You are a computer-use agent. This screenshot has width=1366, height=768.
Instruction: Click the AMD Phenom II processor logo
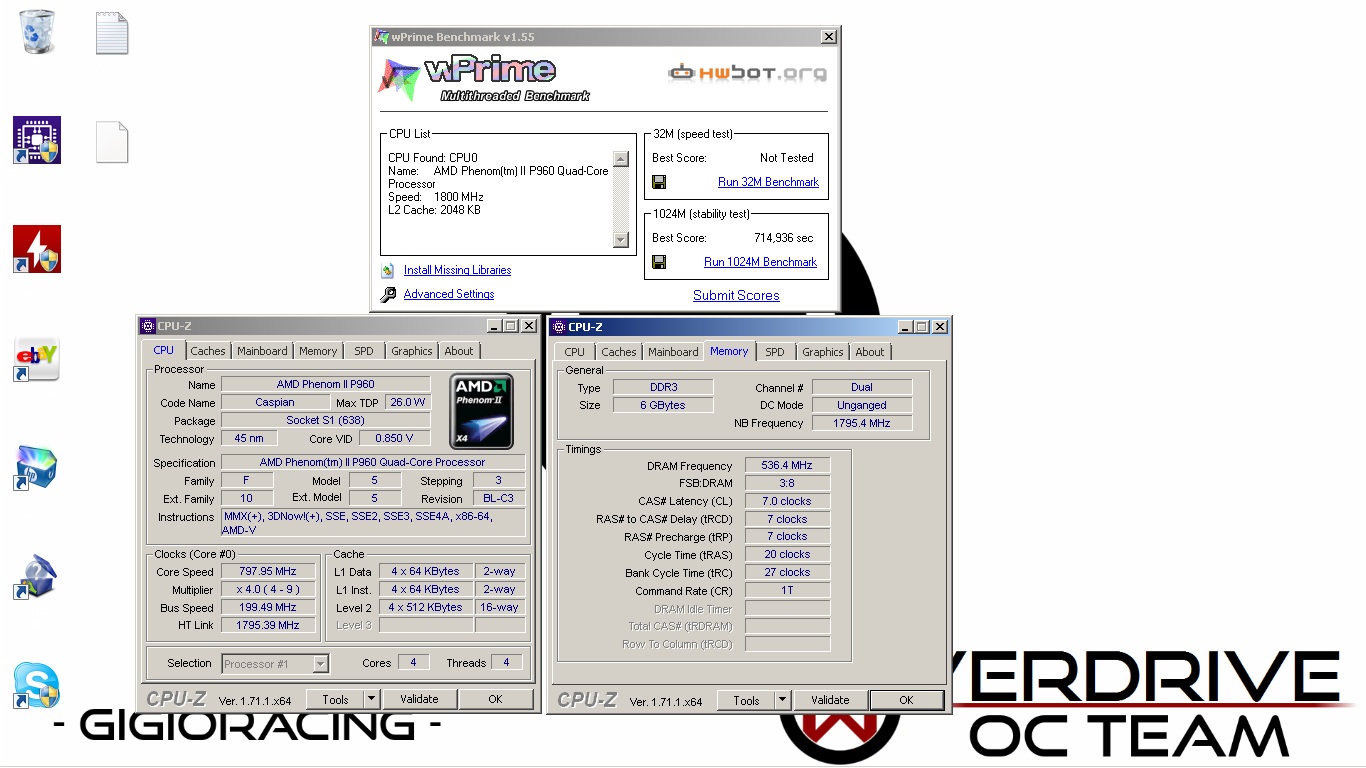coord(482,411)
